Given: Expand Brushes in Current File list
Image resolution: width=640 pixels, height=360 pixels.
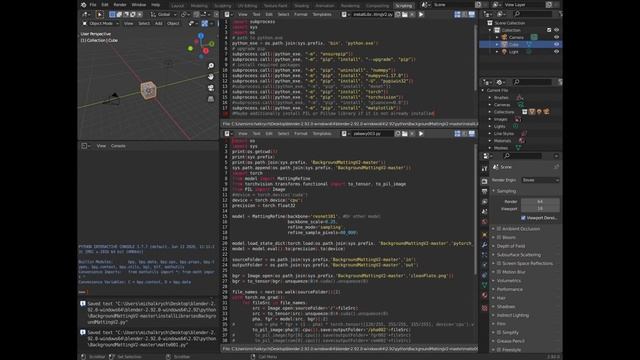Looking at the screenshot, I should [x=490, y=98].
